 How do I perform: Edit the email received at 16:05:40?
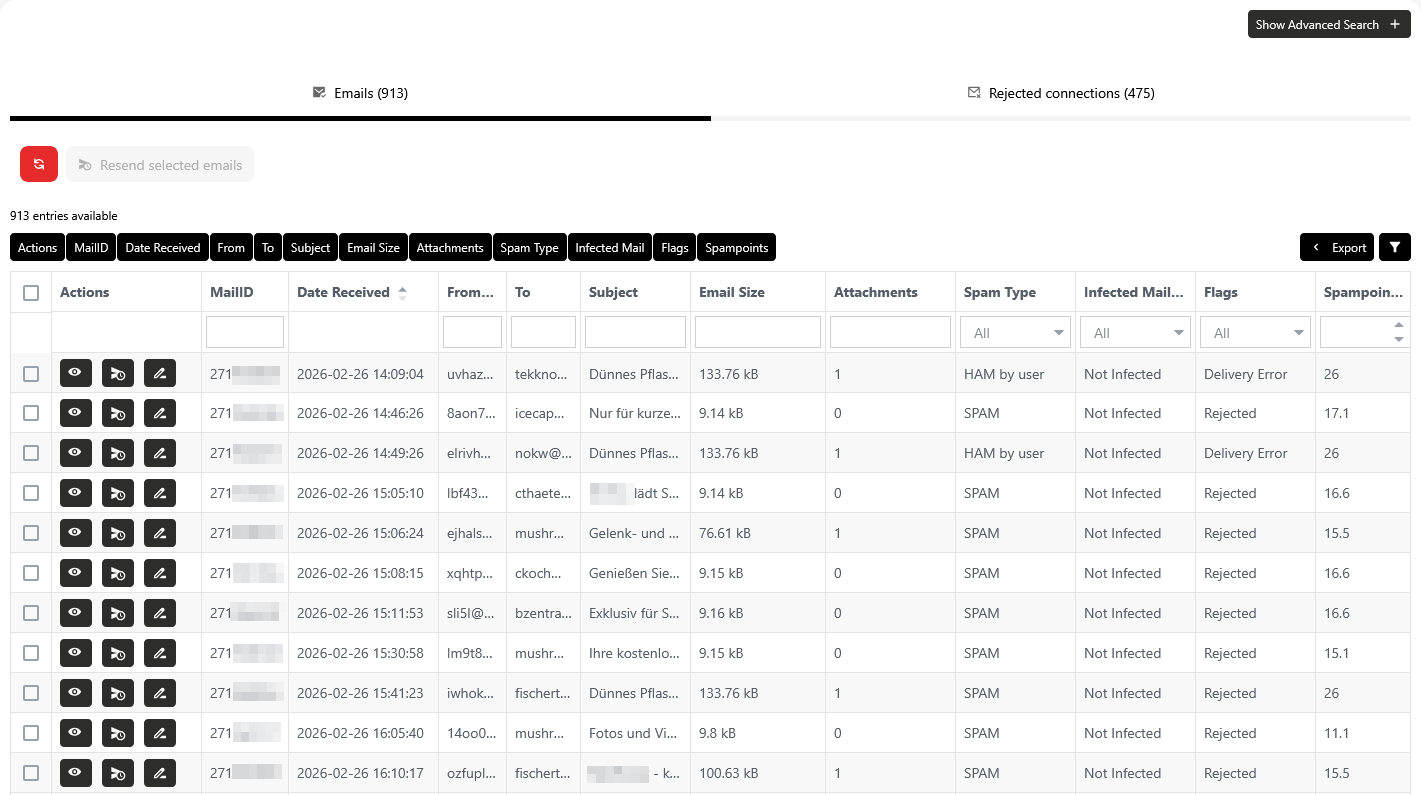(x=160, y=733)
